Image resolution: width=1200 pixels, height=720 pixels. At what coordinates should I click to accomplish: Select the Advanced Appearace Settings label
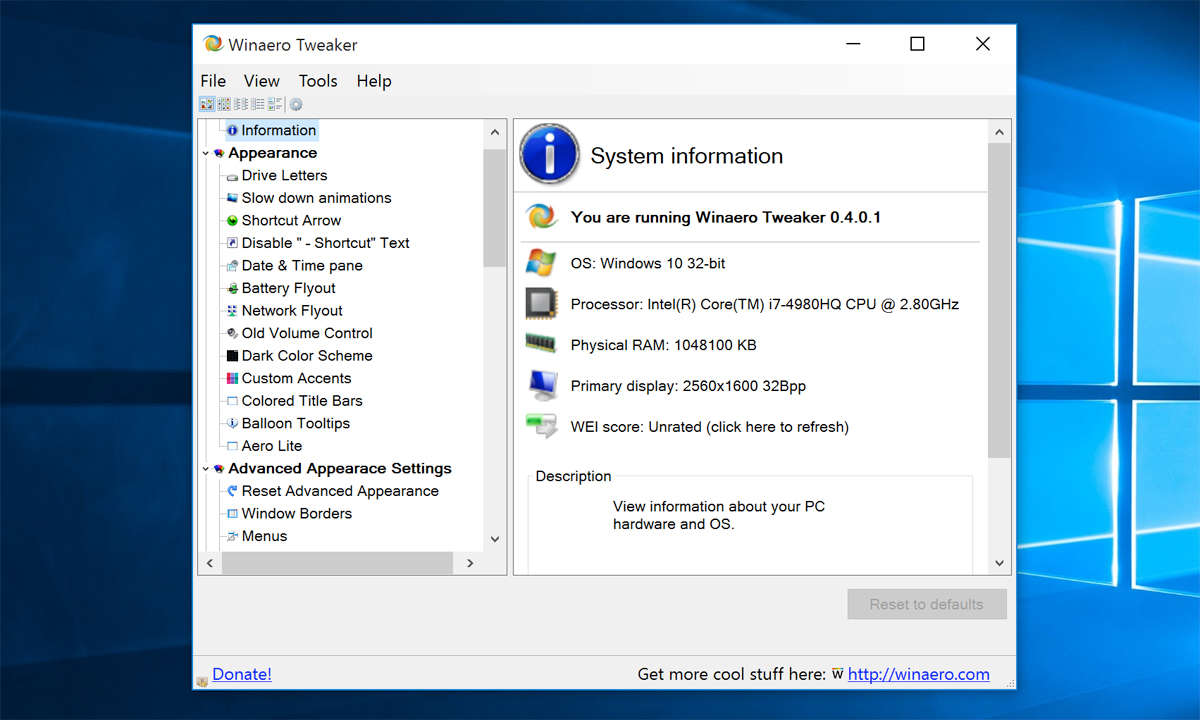click(x=340, y=468)
